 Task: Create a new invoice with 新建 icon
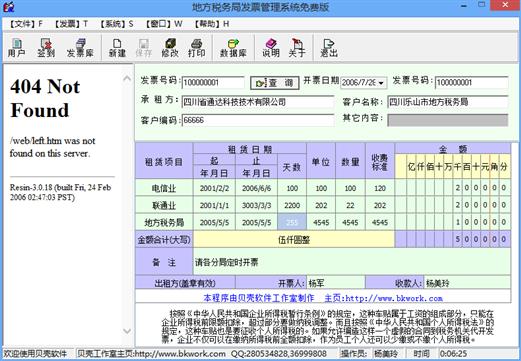point(117,48)
